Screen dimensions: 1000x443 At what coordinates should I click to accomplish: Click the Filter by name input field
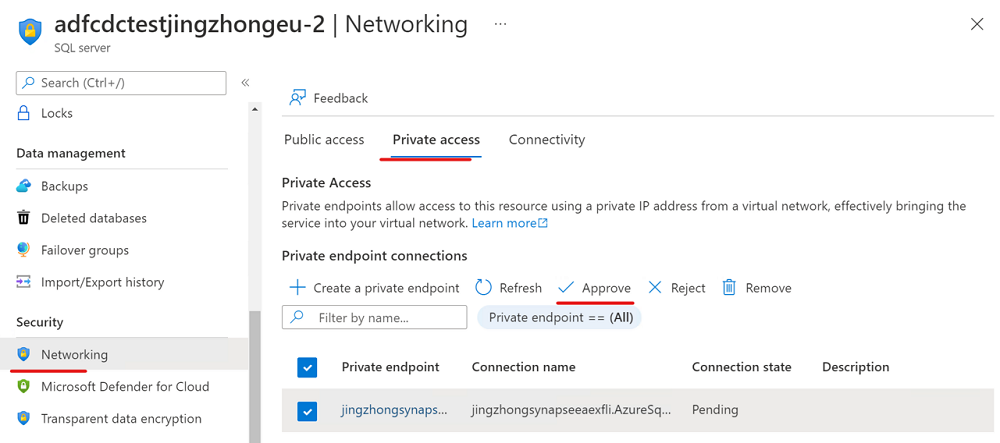pos(385,317)
